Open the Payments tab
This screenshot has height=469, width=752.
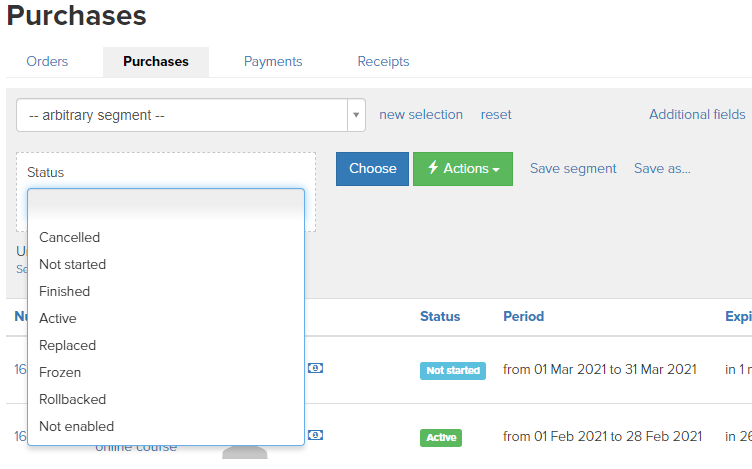[x=273, y=61]
